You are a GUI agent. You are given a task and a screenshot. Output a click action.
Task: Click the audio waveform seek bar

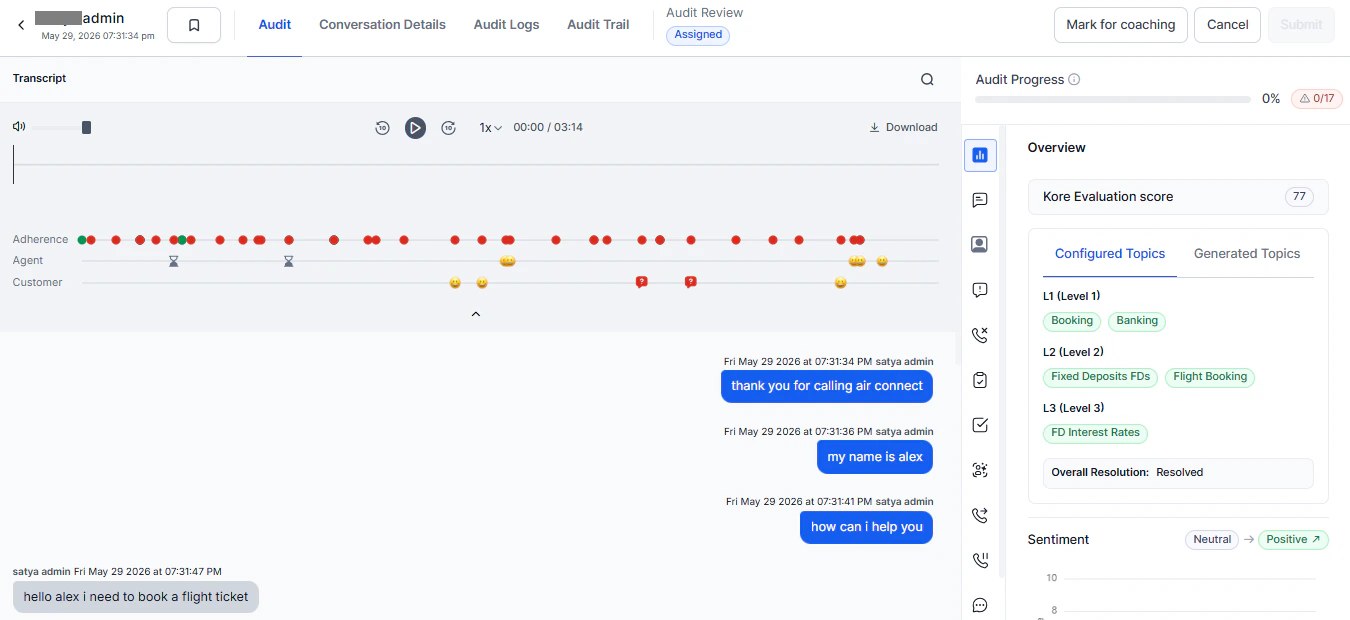(476, 165)
